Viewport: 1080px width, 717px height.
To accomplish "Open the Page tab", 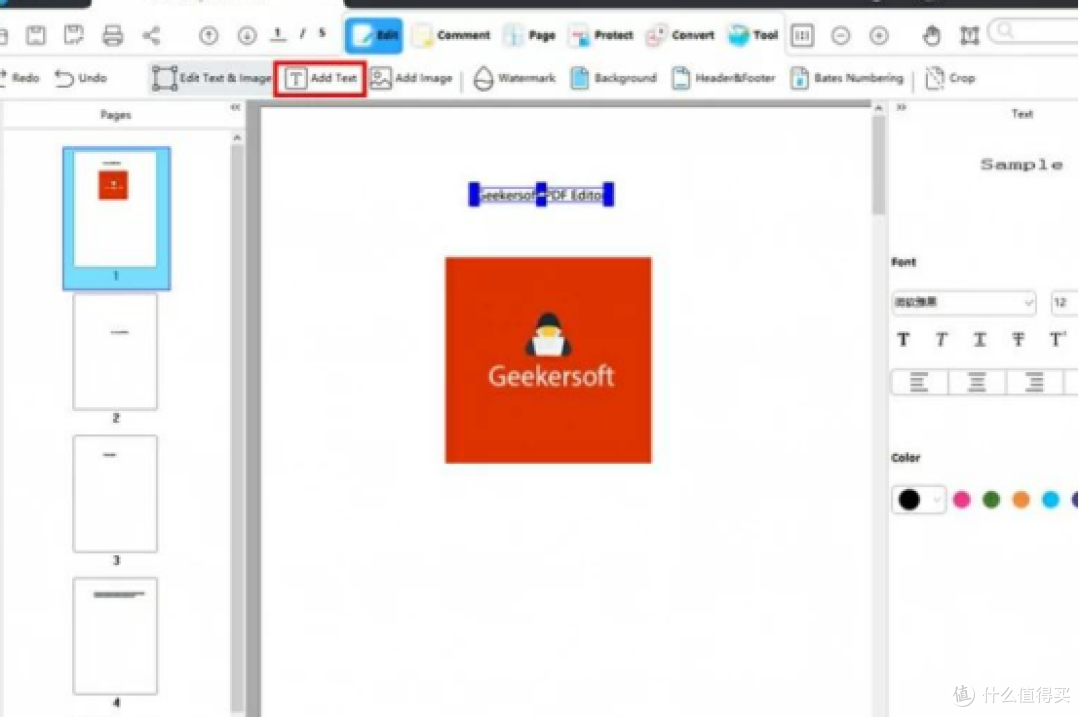I will click(x=530, y=35).
